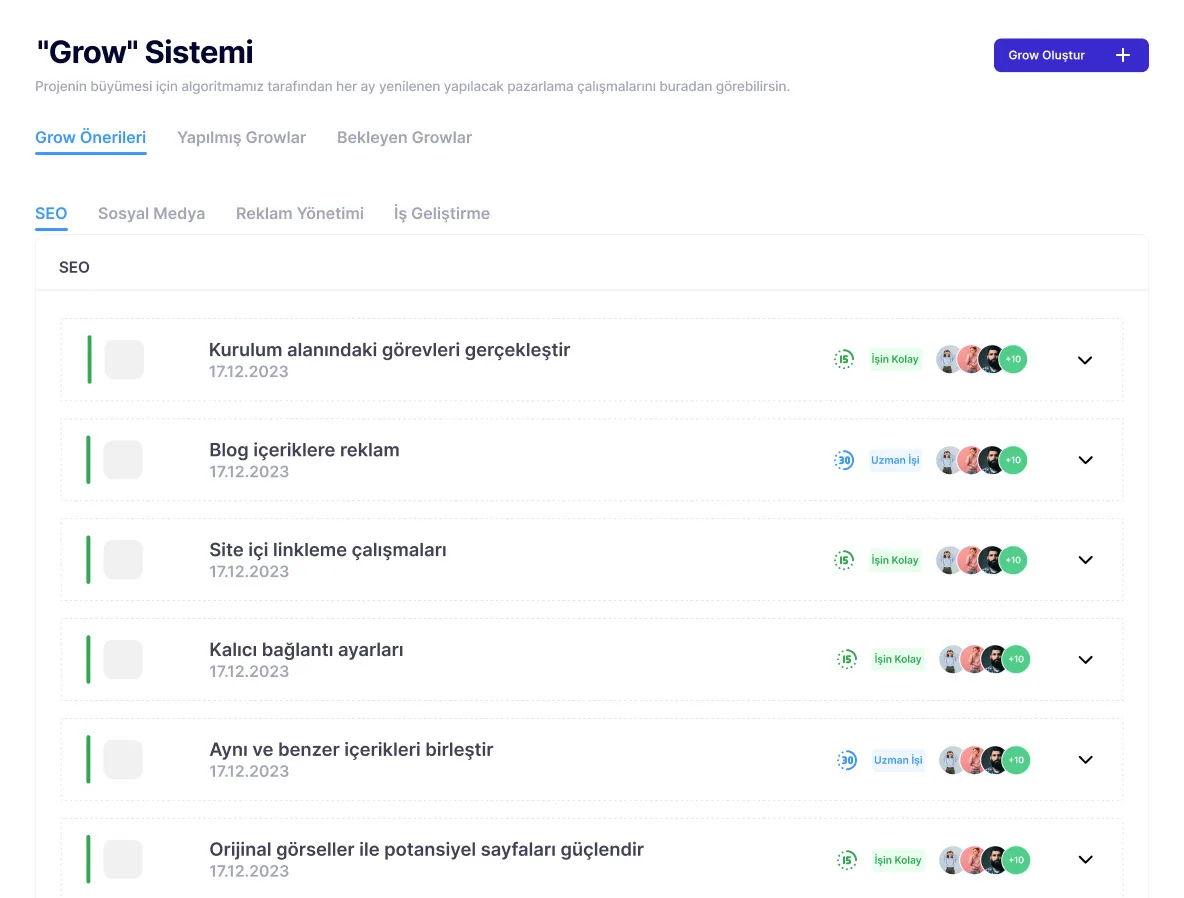Screen dimensions: 1184x898
Task: Click 15 timer icon in Kalıcı bağlantı row
Action: click(x=846, y=659)
